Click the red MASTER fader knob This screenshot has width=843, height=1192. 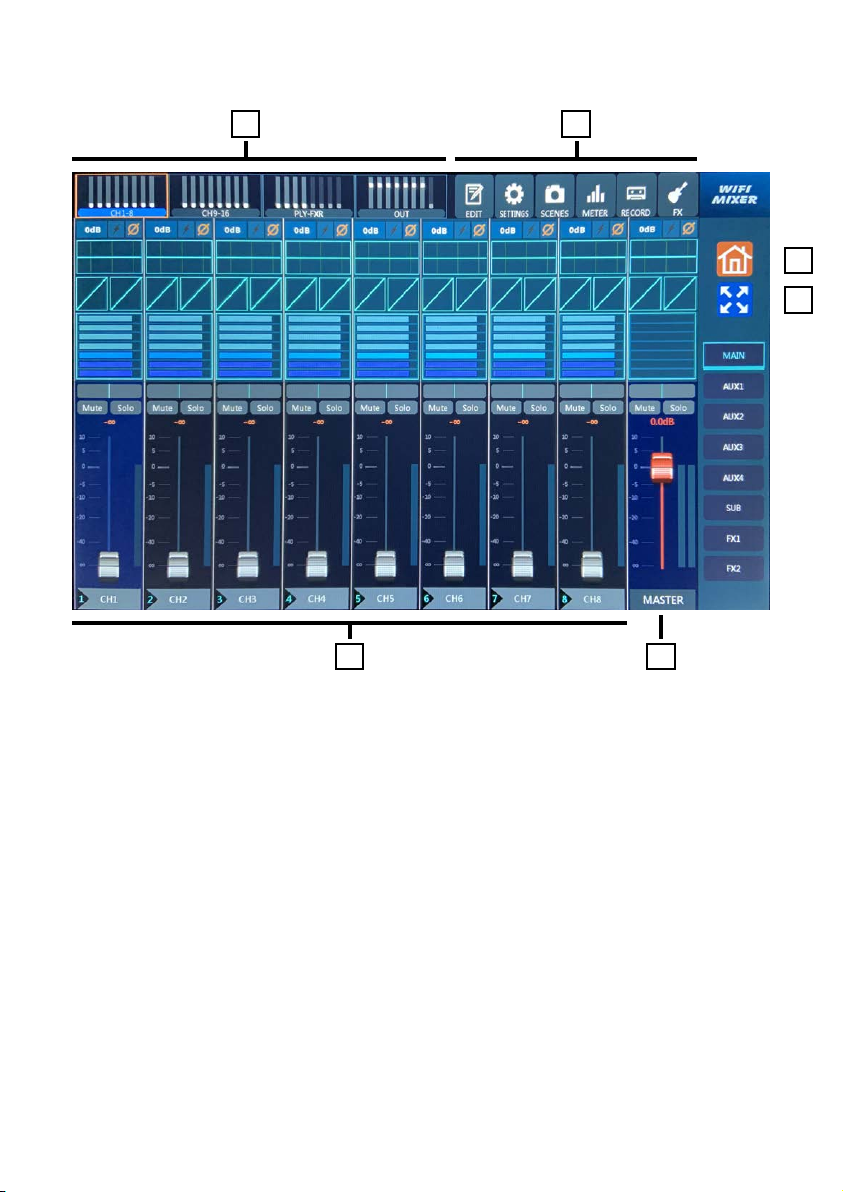pyautogui.click(x=662, y=466)
